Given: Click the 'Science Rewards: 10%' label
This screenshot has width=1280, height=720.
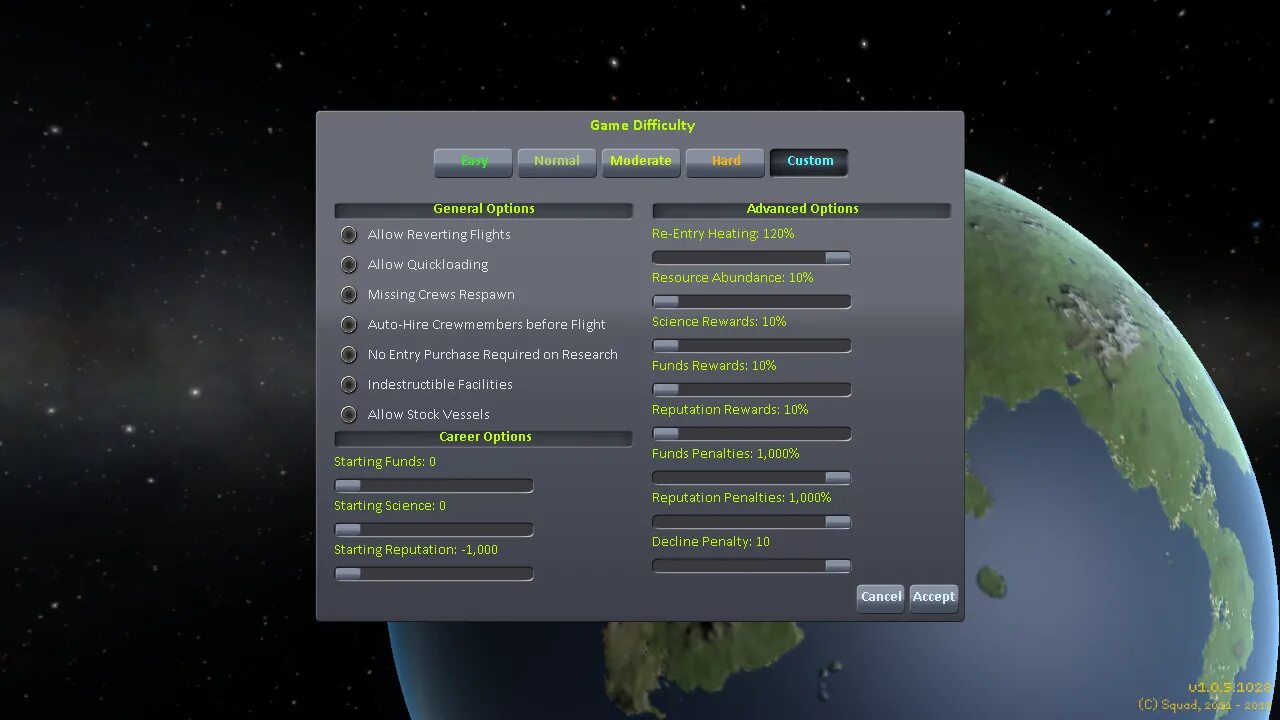Looking at the screenshot, I should click(719, 322).
